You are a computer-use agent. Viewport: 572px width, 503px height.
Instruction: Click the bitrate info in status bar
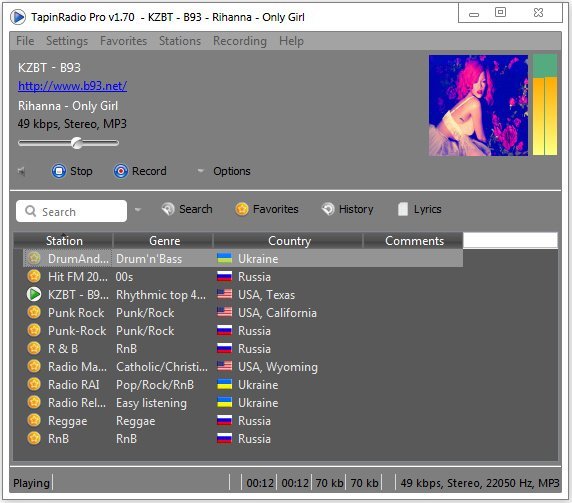coord(480,483)
